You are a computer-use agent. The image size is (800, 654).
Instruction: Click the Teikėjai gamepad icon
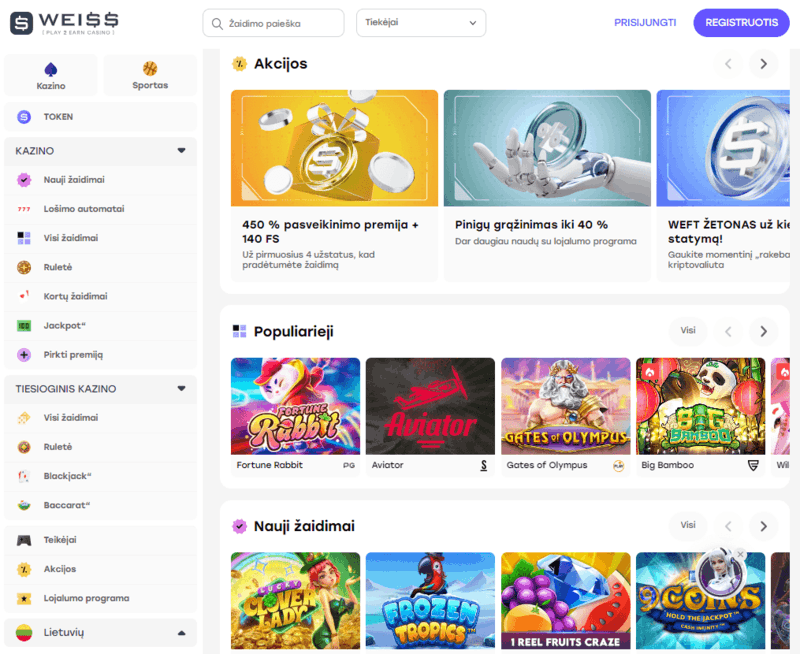pos(24,540)
